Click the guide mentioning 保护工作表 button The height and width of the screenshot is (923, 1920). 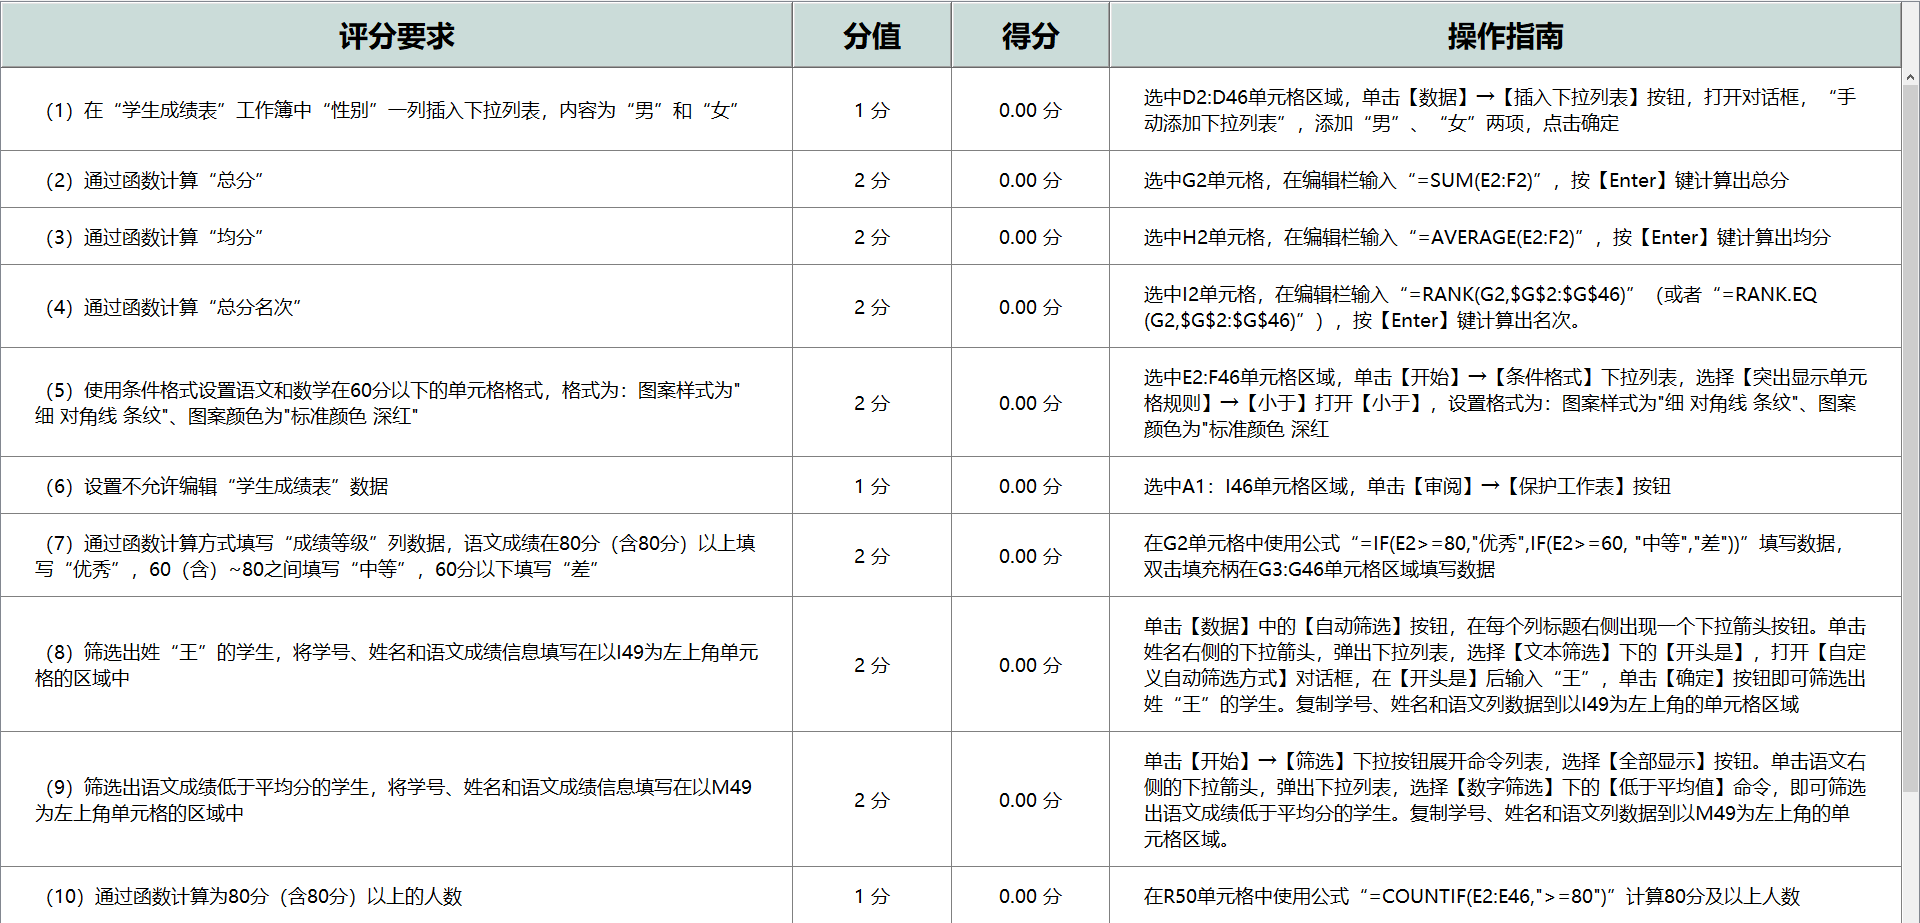click(1407, 486)
